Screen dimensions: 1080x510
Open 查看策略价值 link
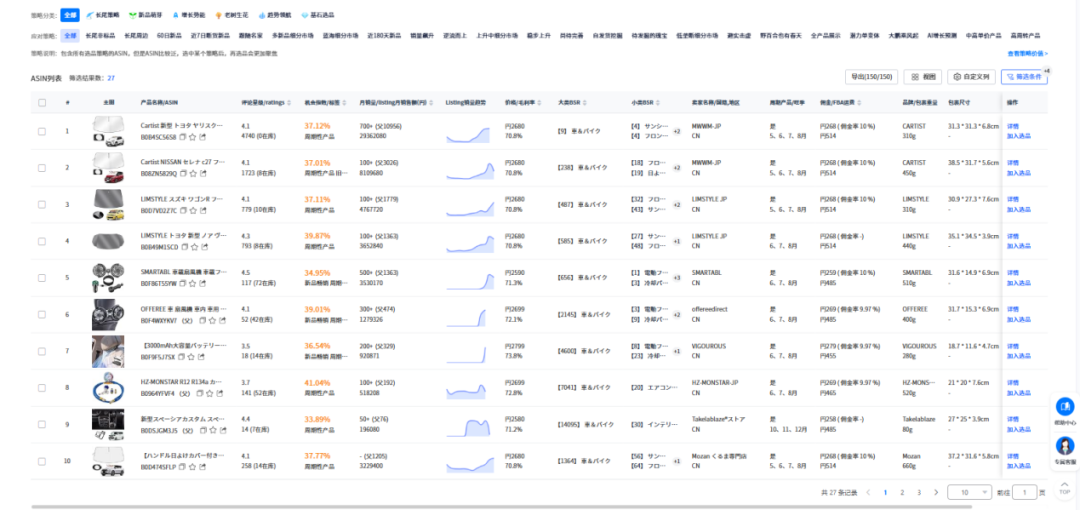(1028, 53)
